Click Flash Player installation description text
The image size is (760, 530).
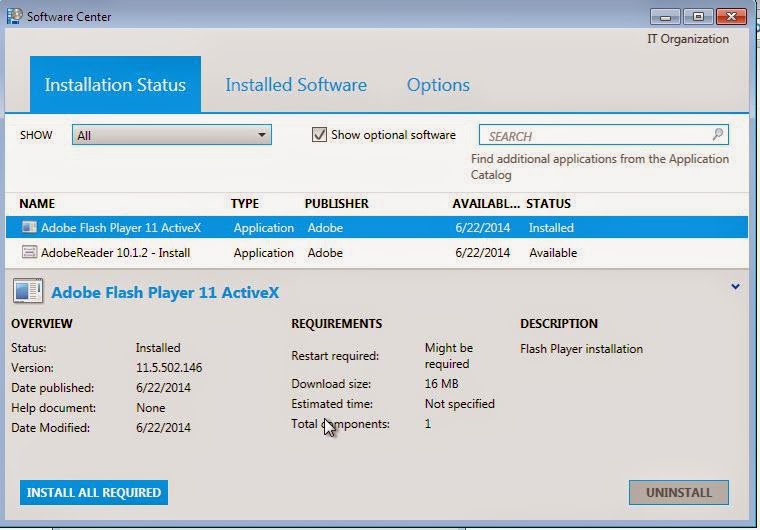[581, 349]
